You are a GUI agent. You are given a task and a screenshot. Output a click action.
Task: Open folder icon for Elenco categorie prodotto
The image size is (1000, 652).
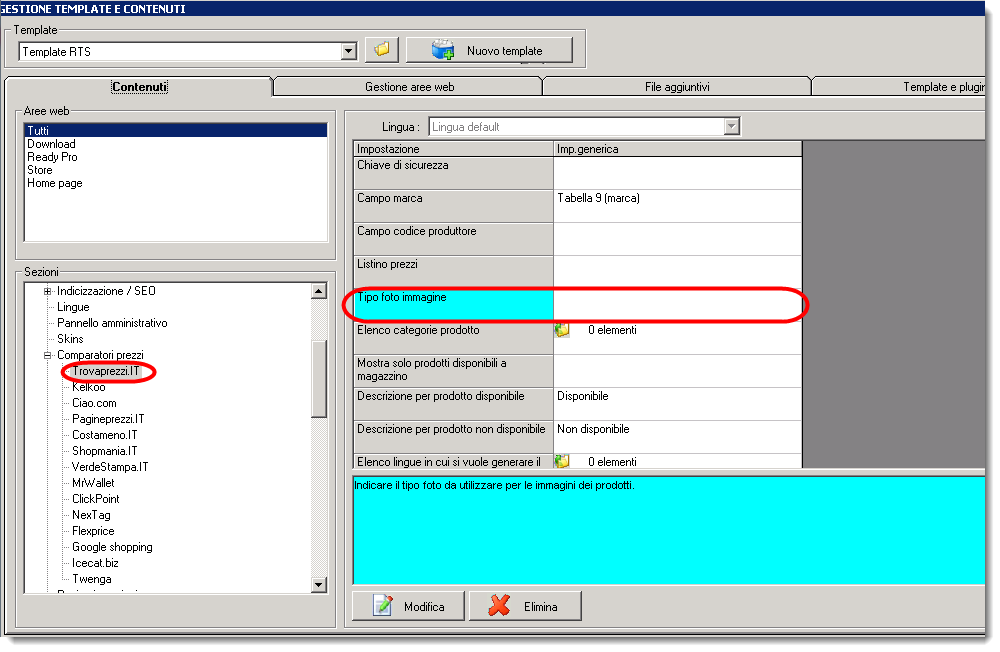[x=562, y=330]
